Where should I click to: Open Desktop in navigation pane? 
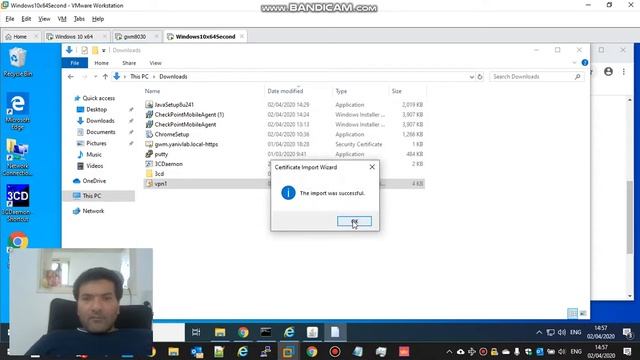pos(96,109)
